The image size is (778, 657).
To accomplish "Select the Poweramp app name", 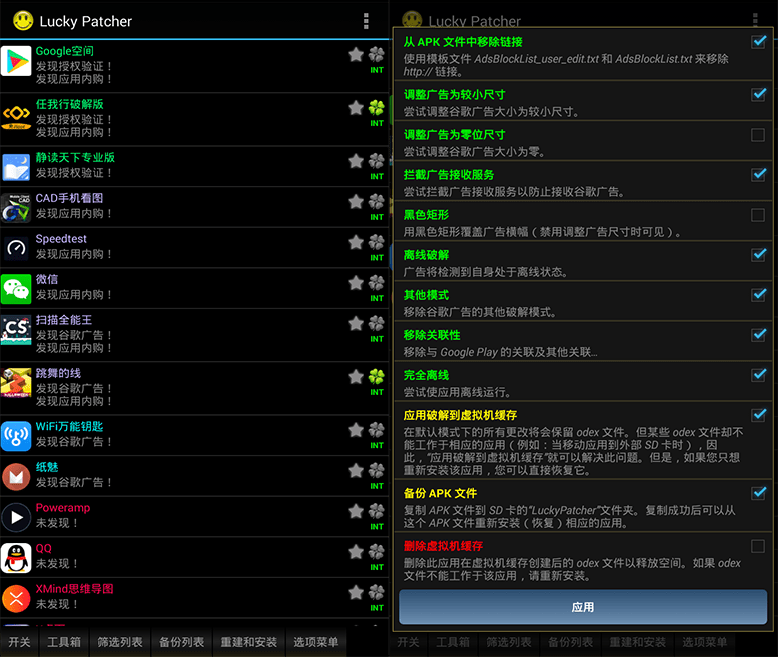I will click(x=63, y=508).
